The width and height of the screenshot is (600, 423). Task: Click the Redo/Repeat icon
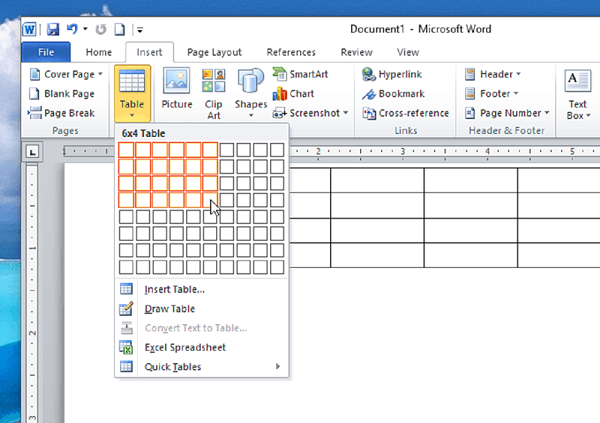[101, 29]
